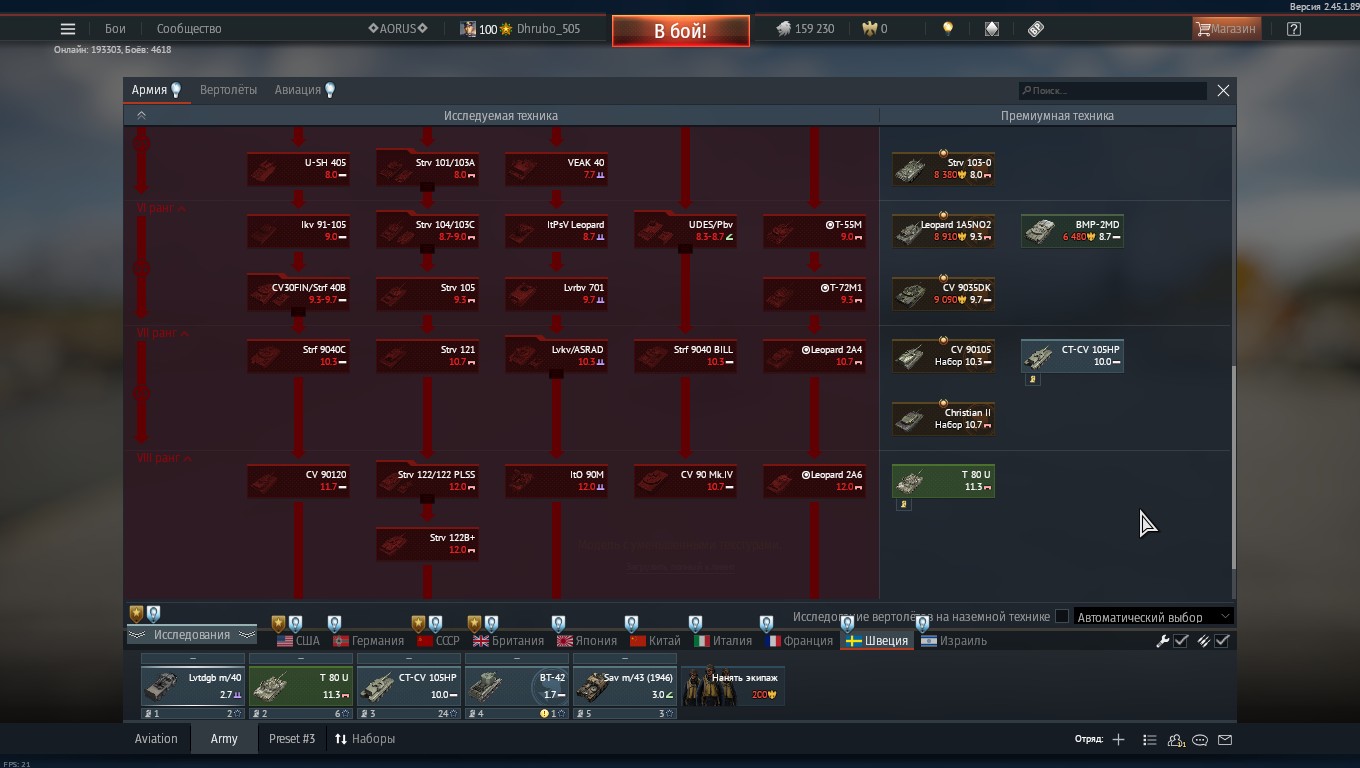This screenshot has width=1360, height=768.
Task: Select the Leopard 1A5NO2 premium vehicle
Action: pos(943,231)
